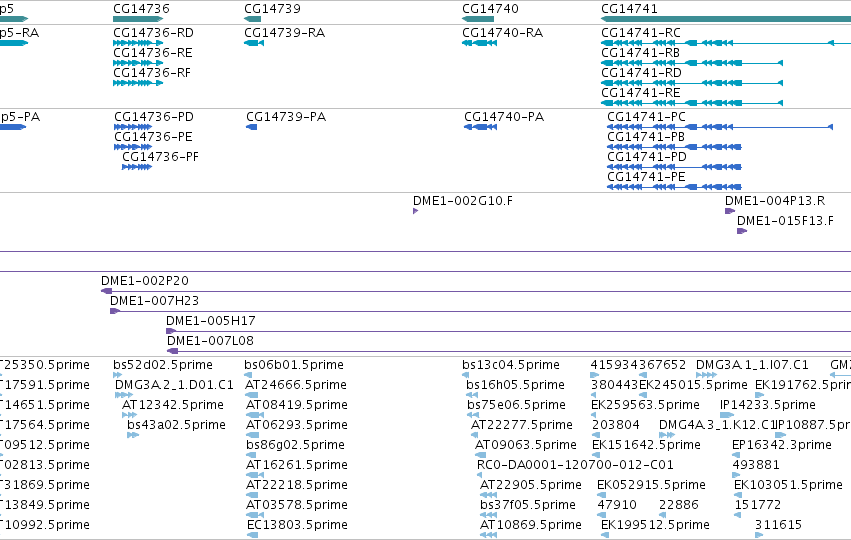Click the DME1-015F13.F marker glyph
This screenshot has height=540, width=851.
coord(742,231)
